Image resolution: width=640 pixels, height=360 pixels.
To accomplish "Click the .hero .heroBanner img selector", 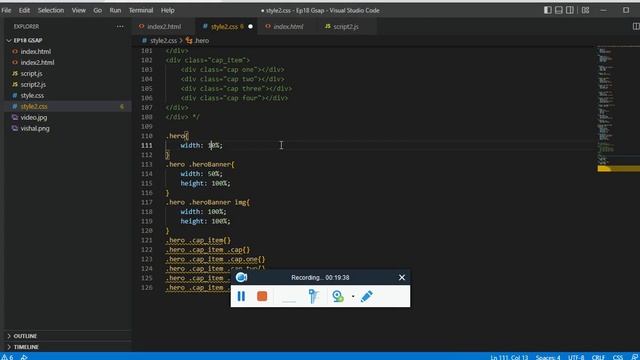I will point(207,202).
